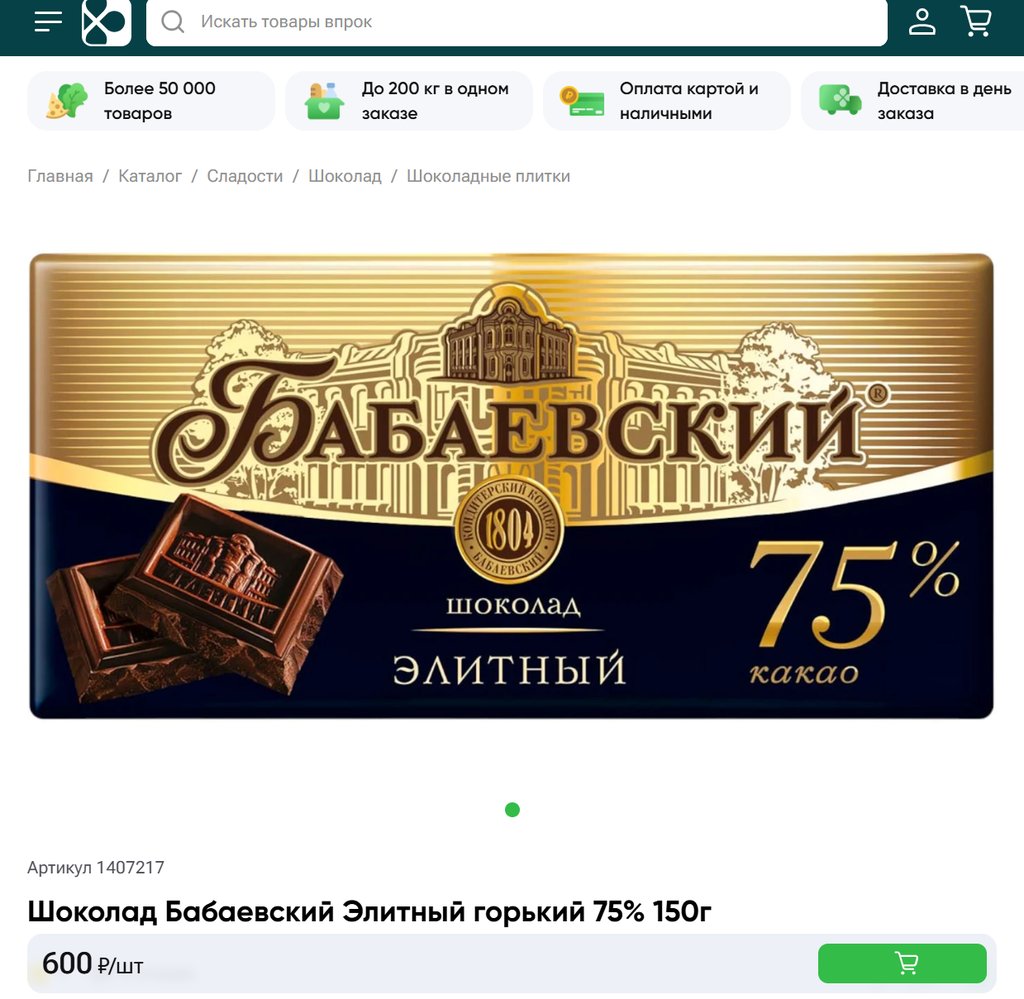The width and height of the screenshot is (1024, 999).
Task: Click the magnifier search icon
Action: 173,22
